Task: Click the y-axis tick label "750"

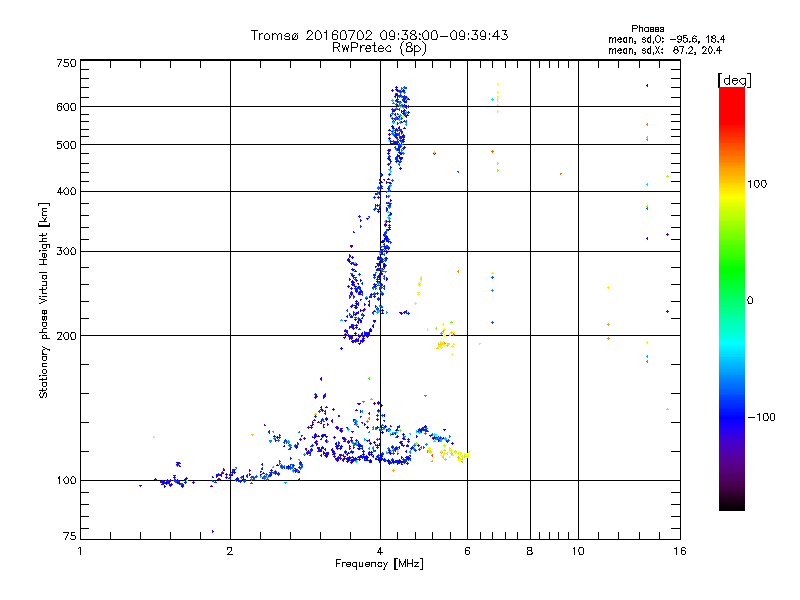Action: click(x=66, y=63)
